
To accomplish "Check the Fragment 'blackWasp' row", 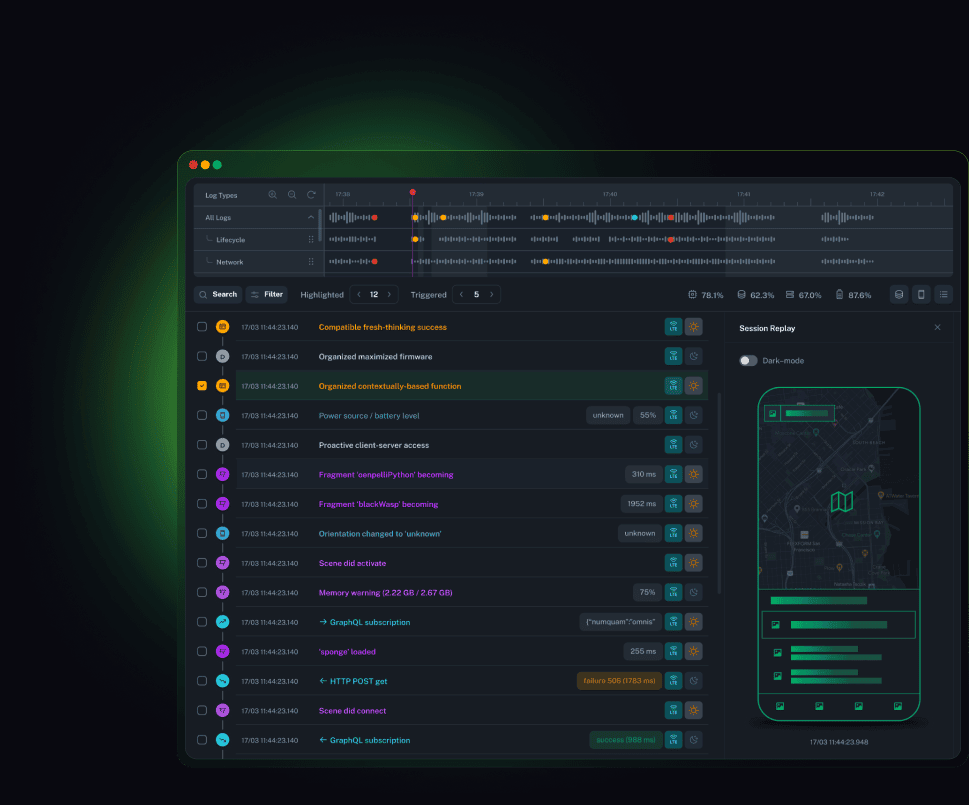I will click(x=202, y=504).
